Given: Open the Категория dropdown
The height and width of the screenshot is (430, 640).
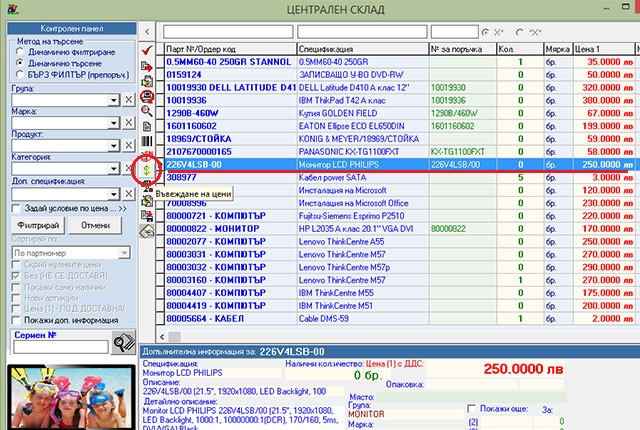Looking at the screenshot, I should click(x=113, y=168).
